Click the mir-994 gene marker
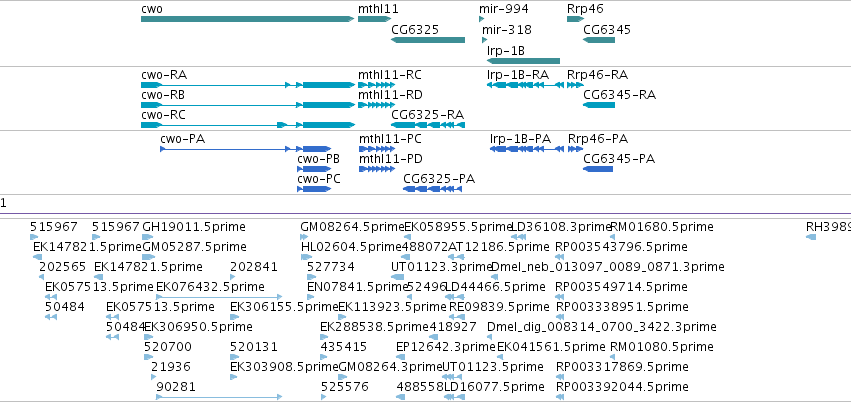Image resolution: width=851 pixels, height=402 pixels. tap(481, 19)
